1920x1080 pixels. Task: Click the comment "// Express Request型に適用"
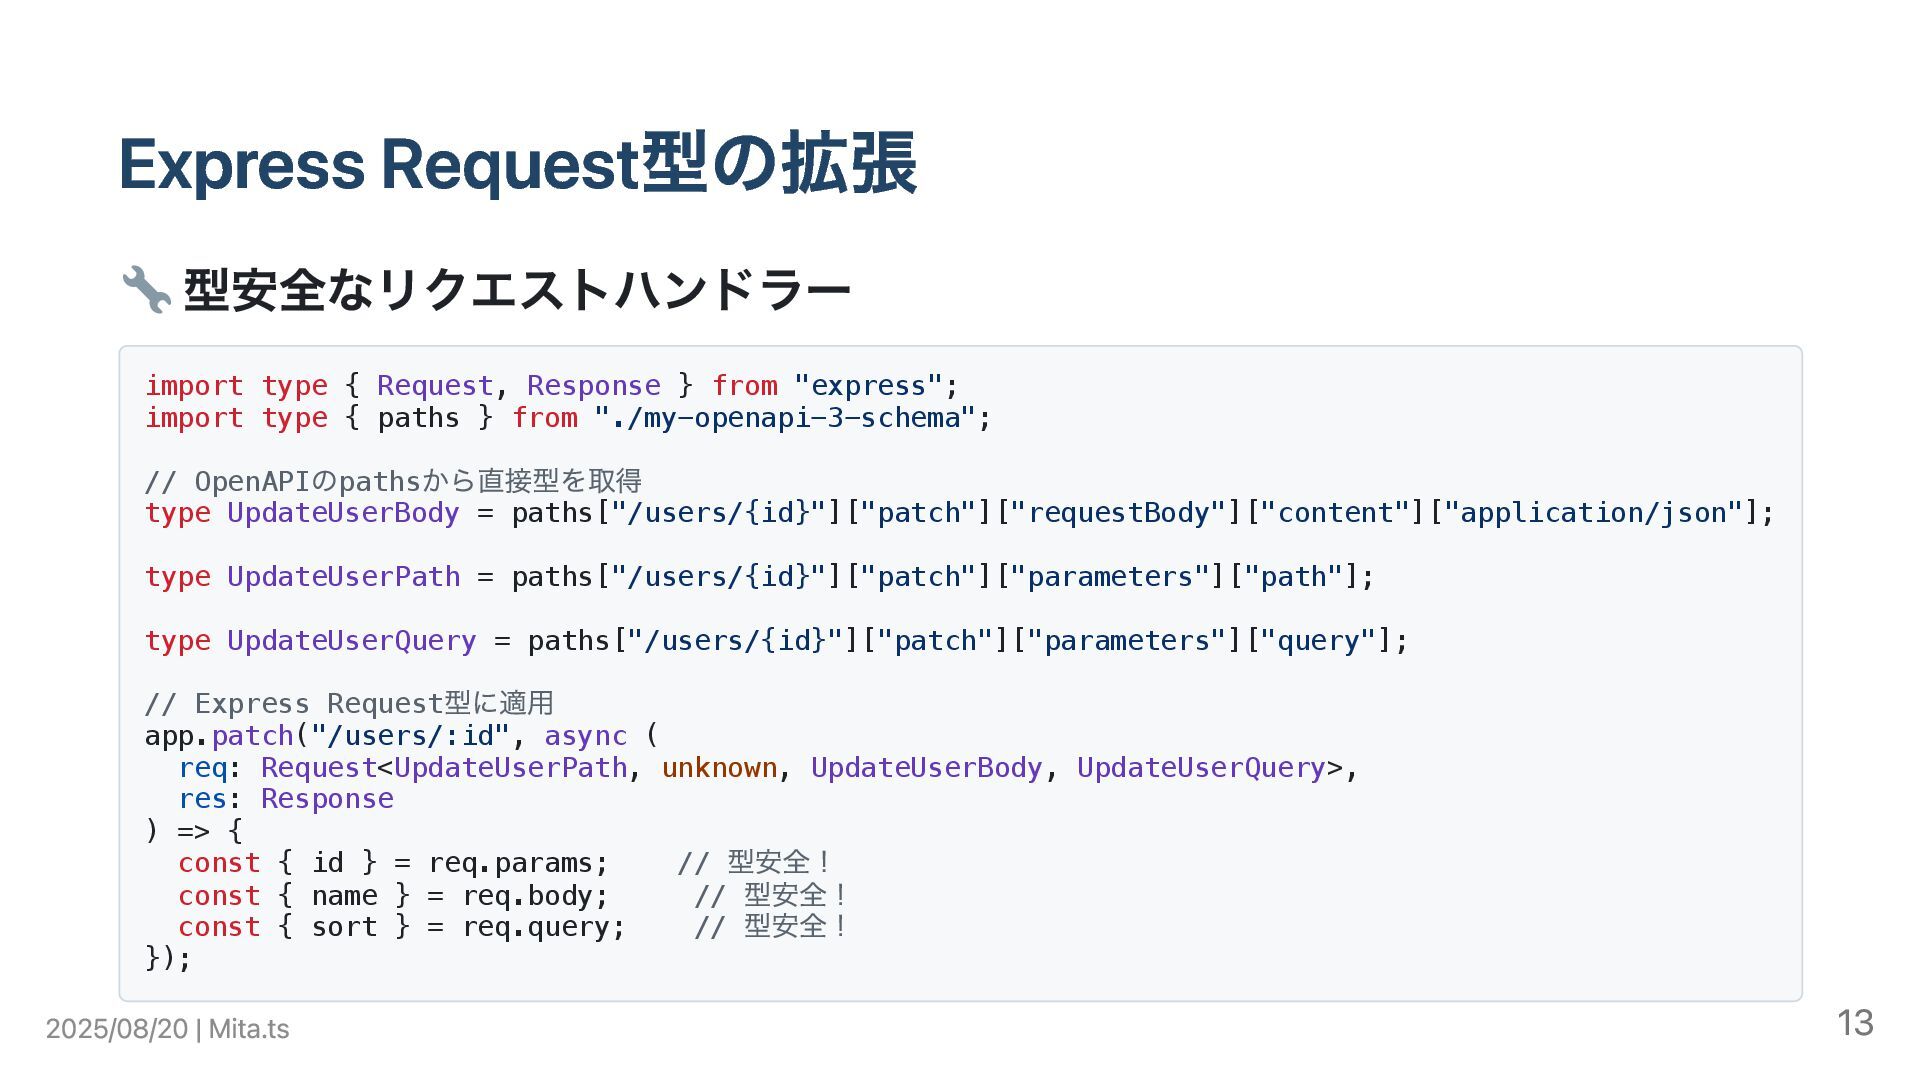tap(349, 704)
